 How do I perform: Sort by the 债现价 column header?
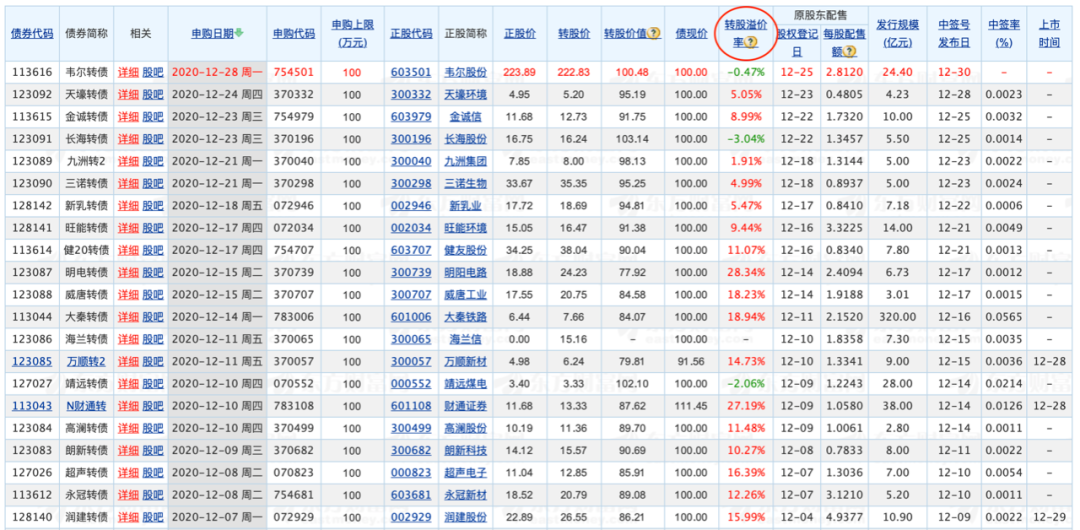pyautogui.click(x=691, y=34)
